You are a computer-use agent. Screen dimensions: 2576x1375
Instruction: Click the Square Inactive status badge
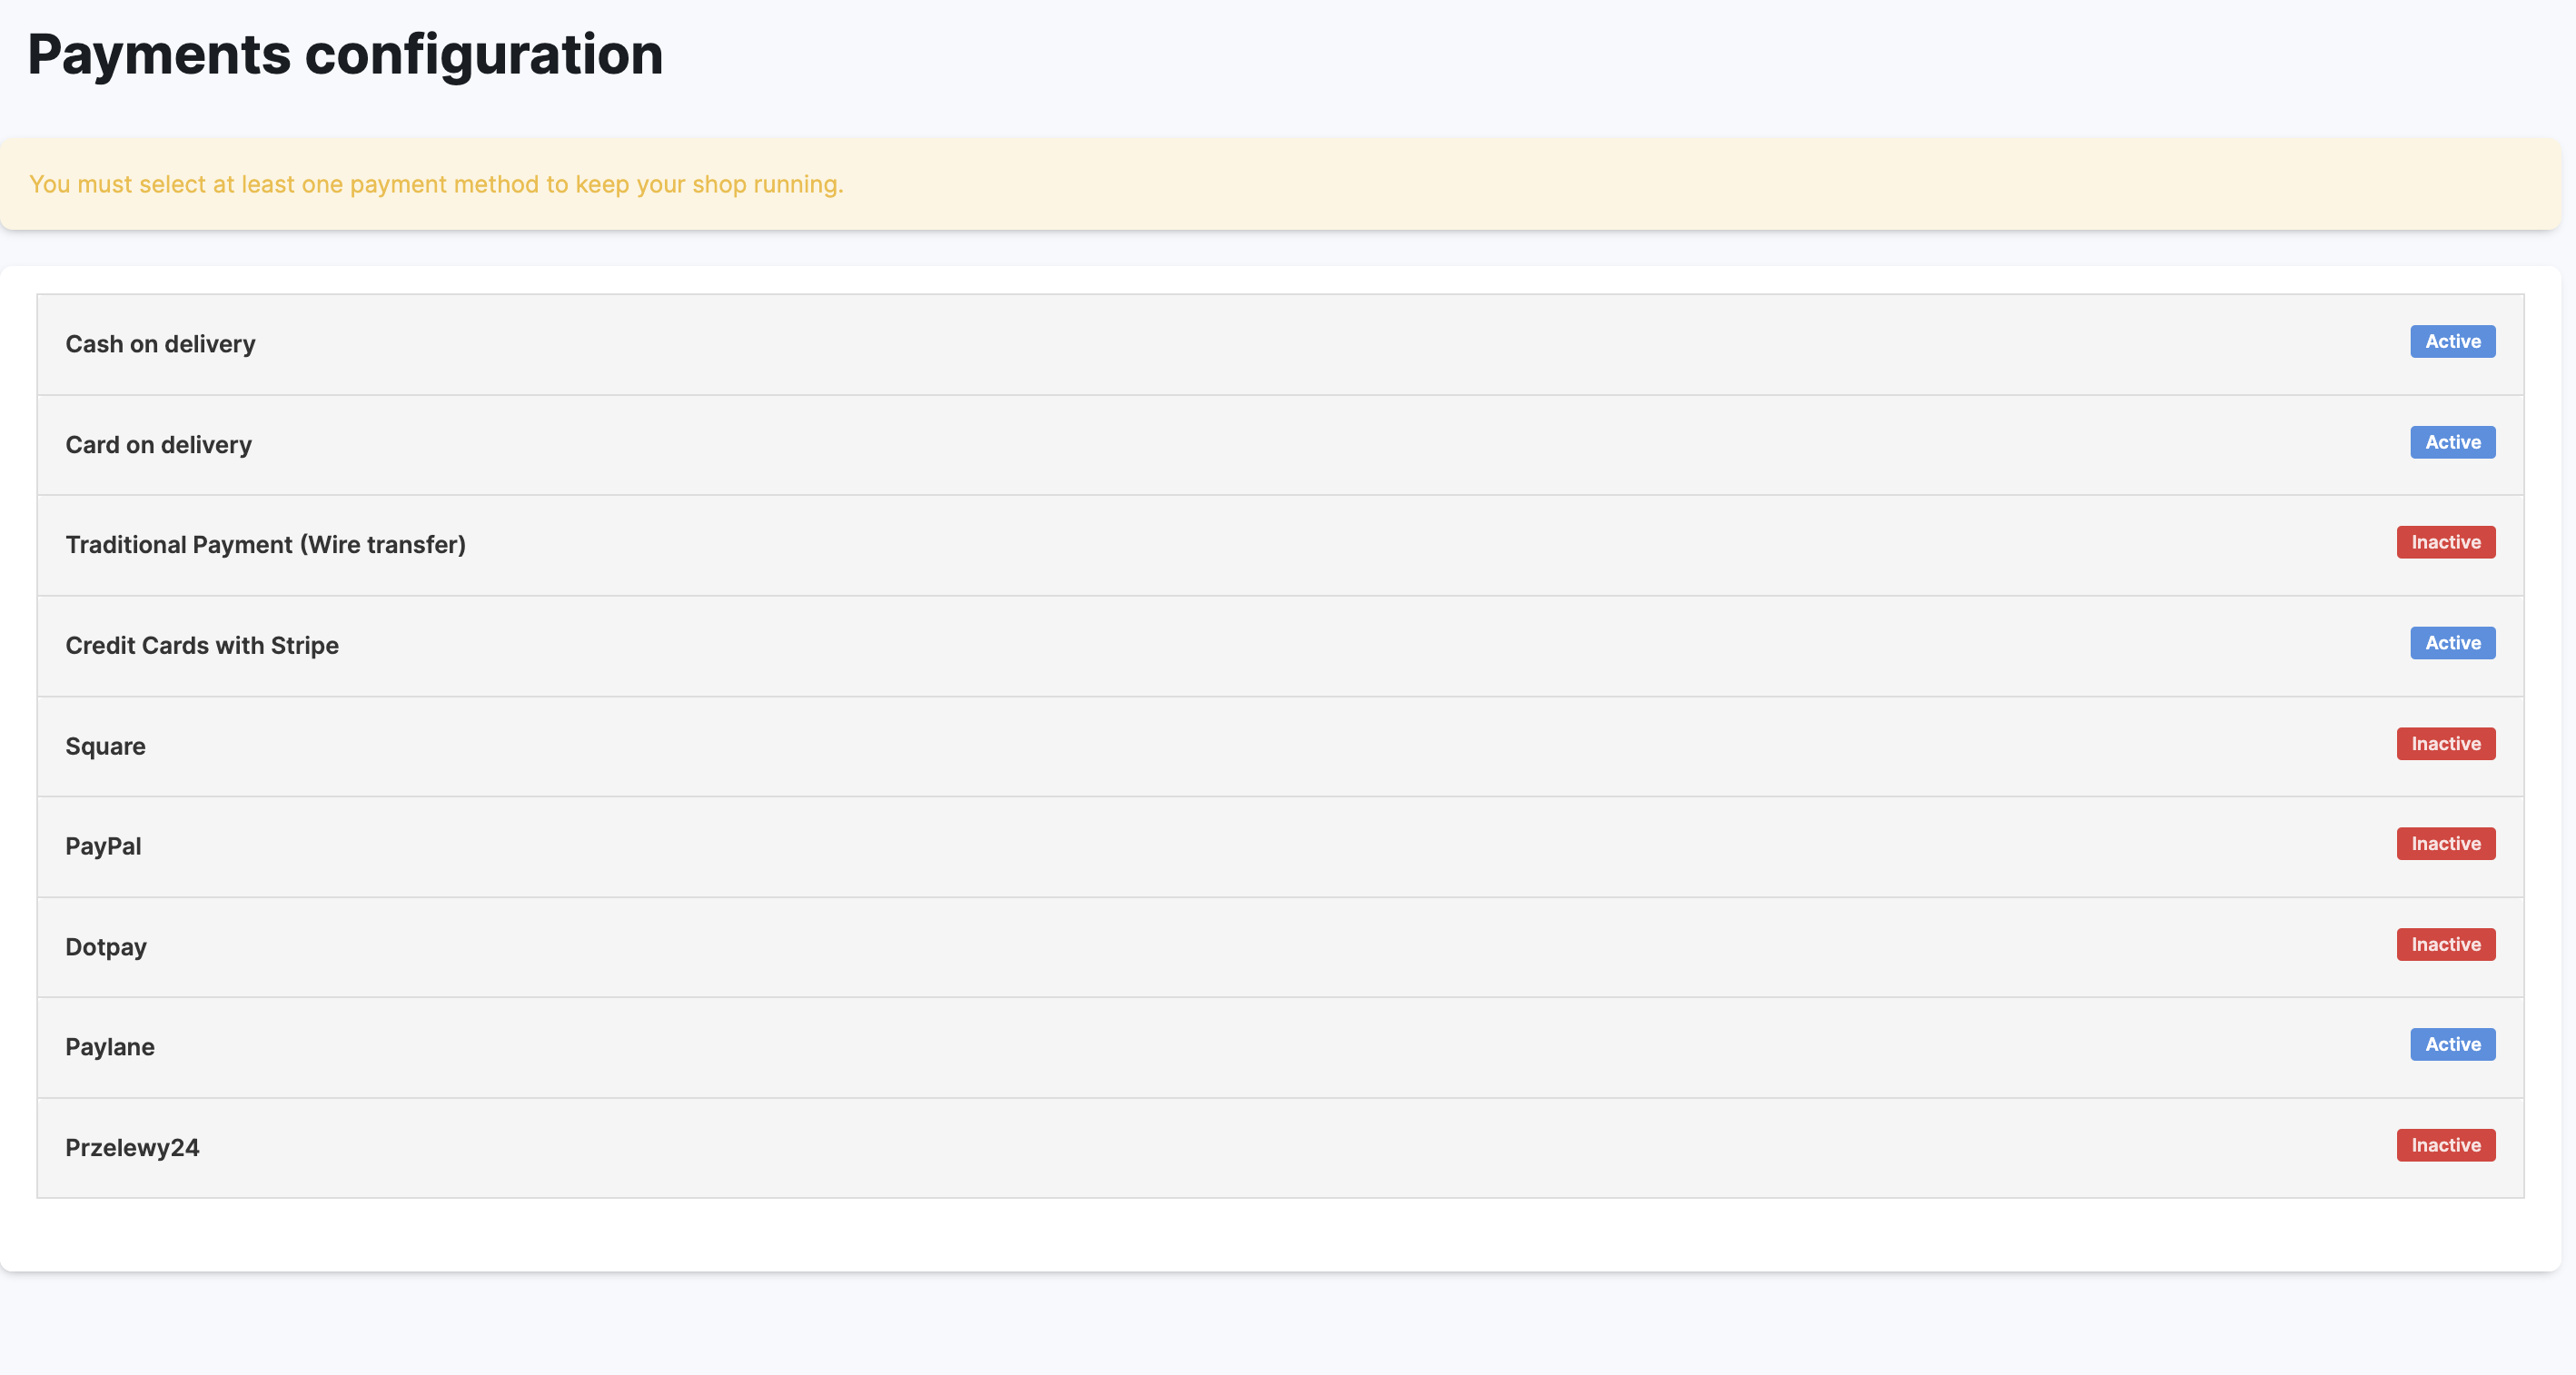(x=2445, y=744)
